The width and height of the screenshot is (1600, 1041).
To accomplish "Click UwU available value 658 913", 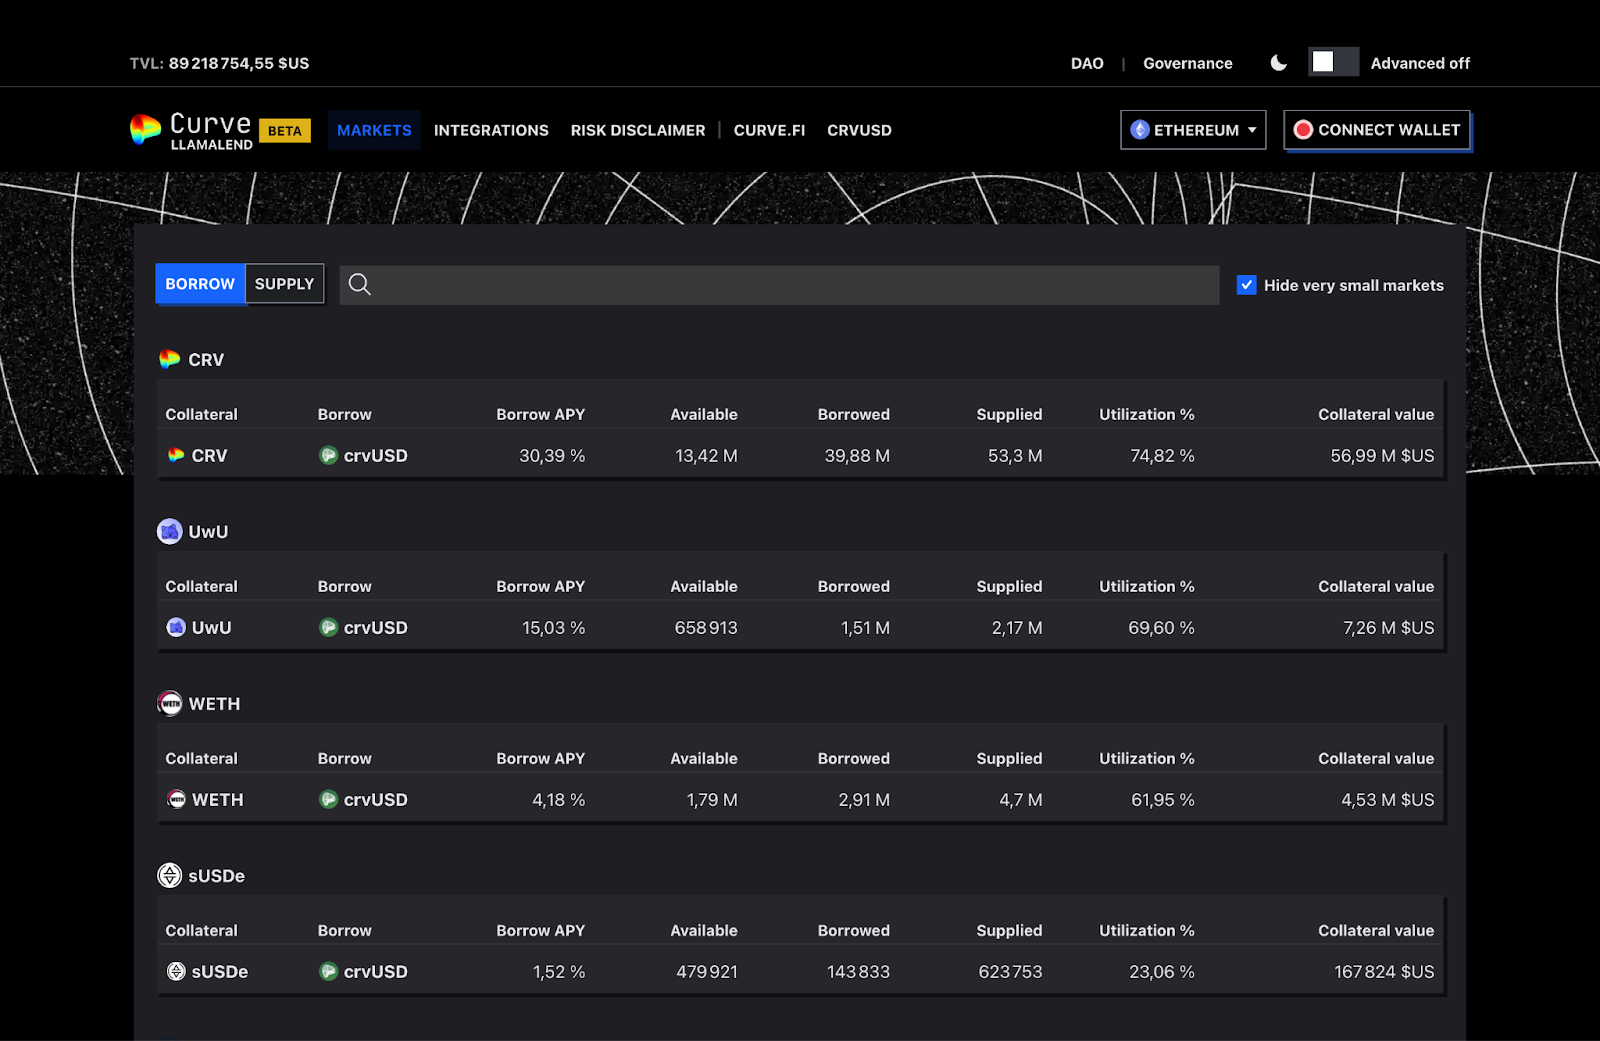I will click(x=706, y=627).
